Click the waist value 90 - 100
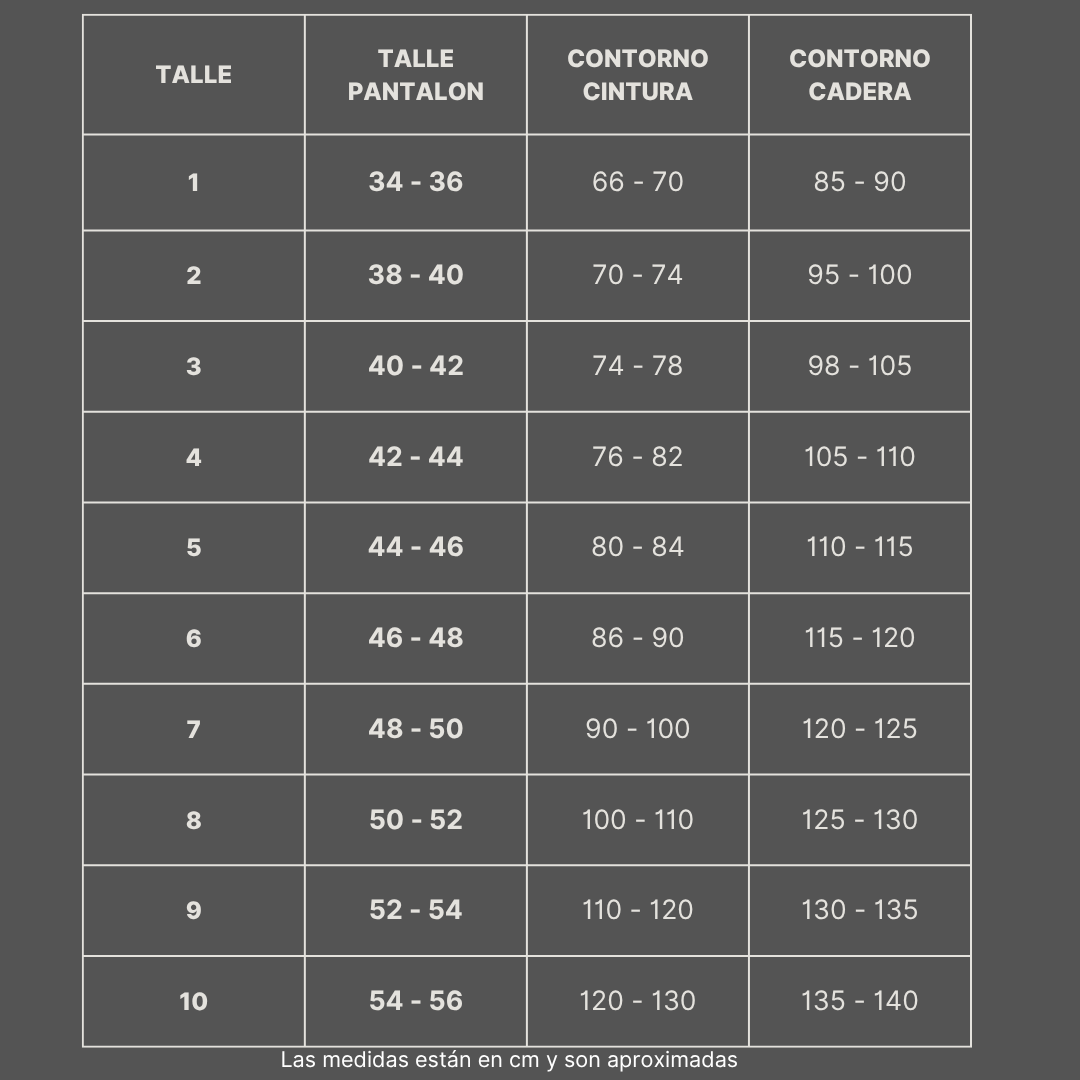The image size is (1080, 1080). pos(638,729)
